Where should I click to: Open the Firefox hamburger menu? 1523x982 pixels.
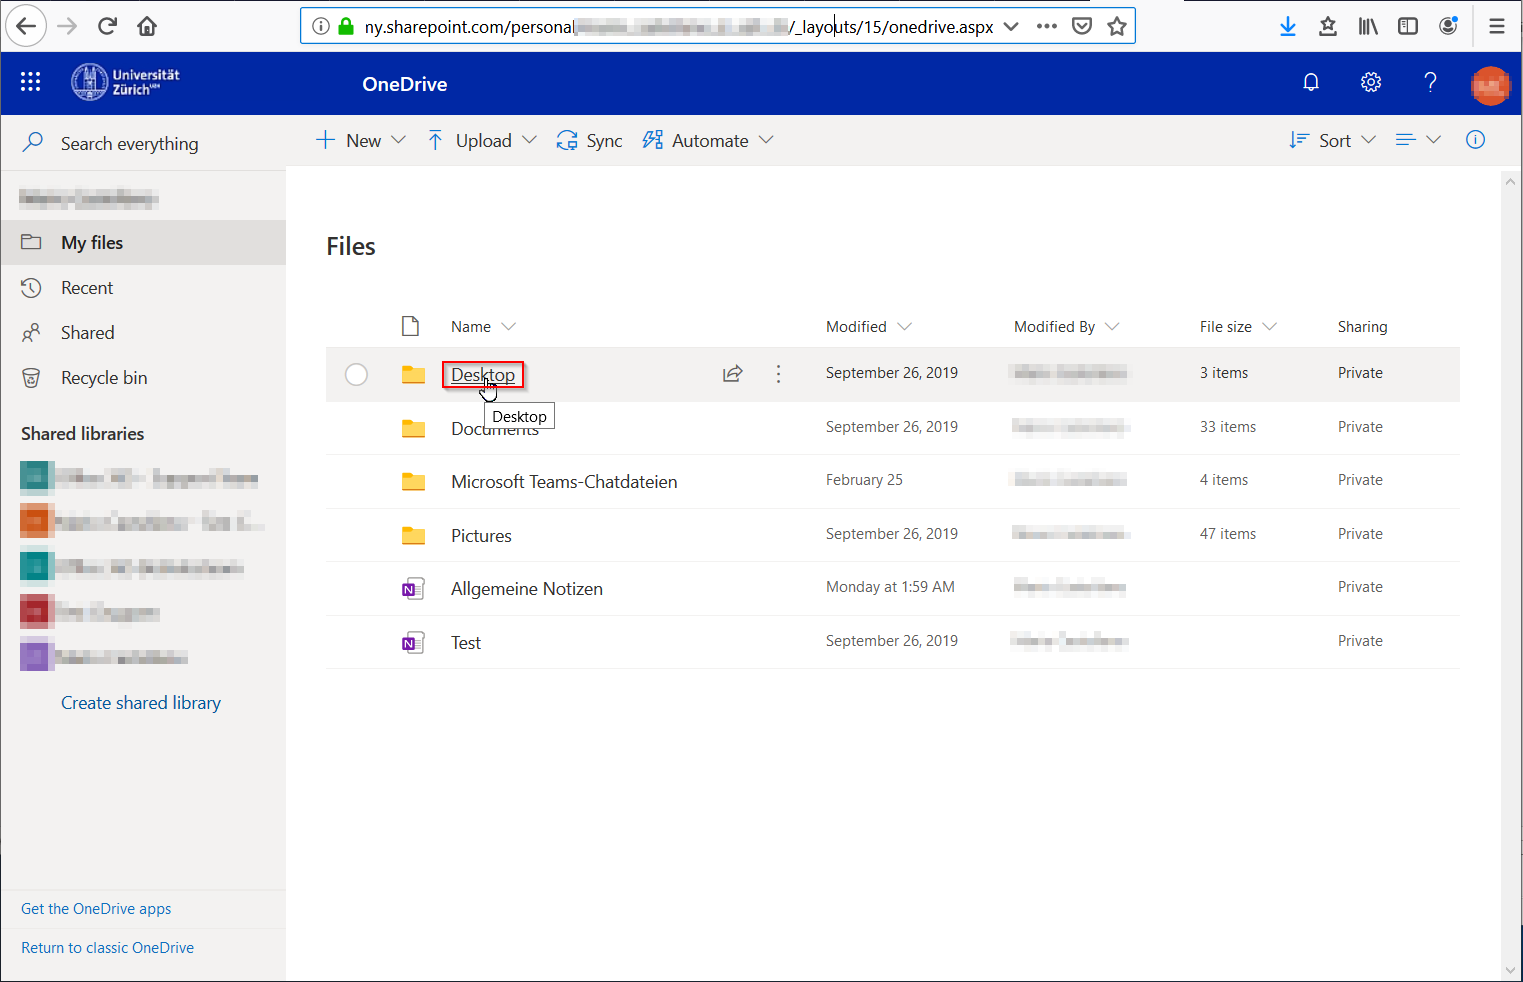coord(1497,26)
